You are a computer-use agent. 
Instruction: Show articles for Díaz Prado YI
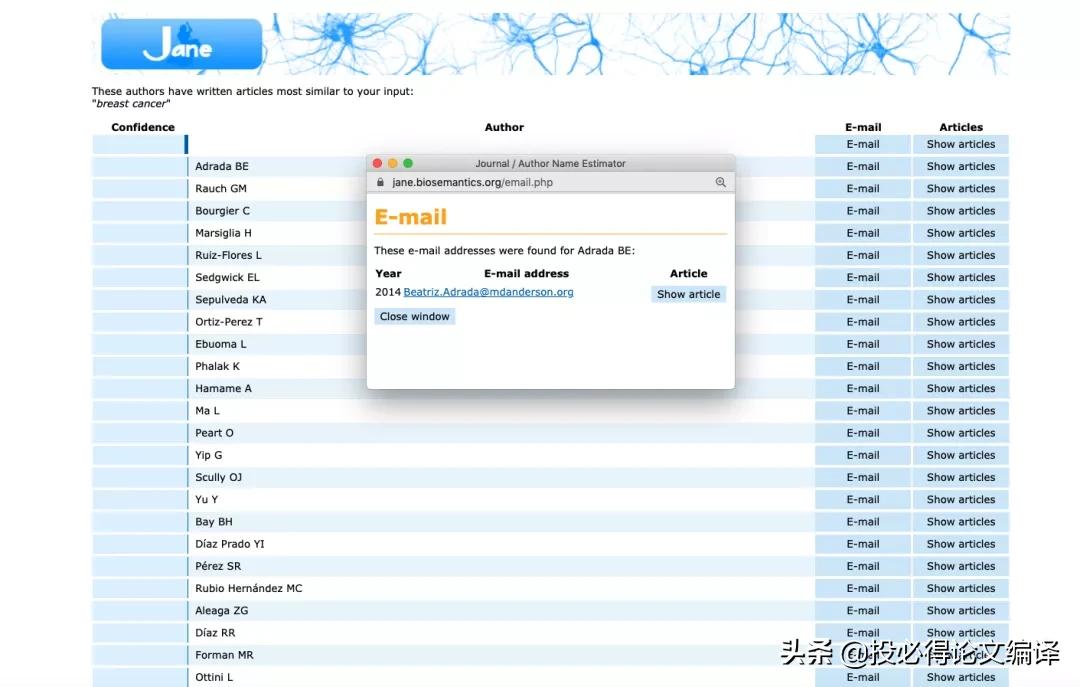pos(961,544)
